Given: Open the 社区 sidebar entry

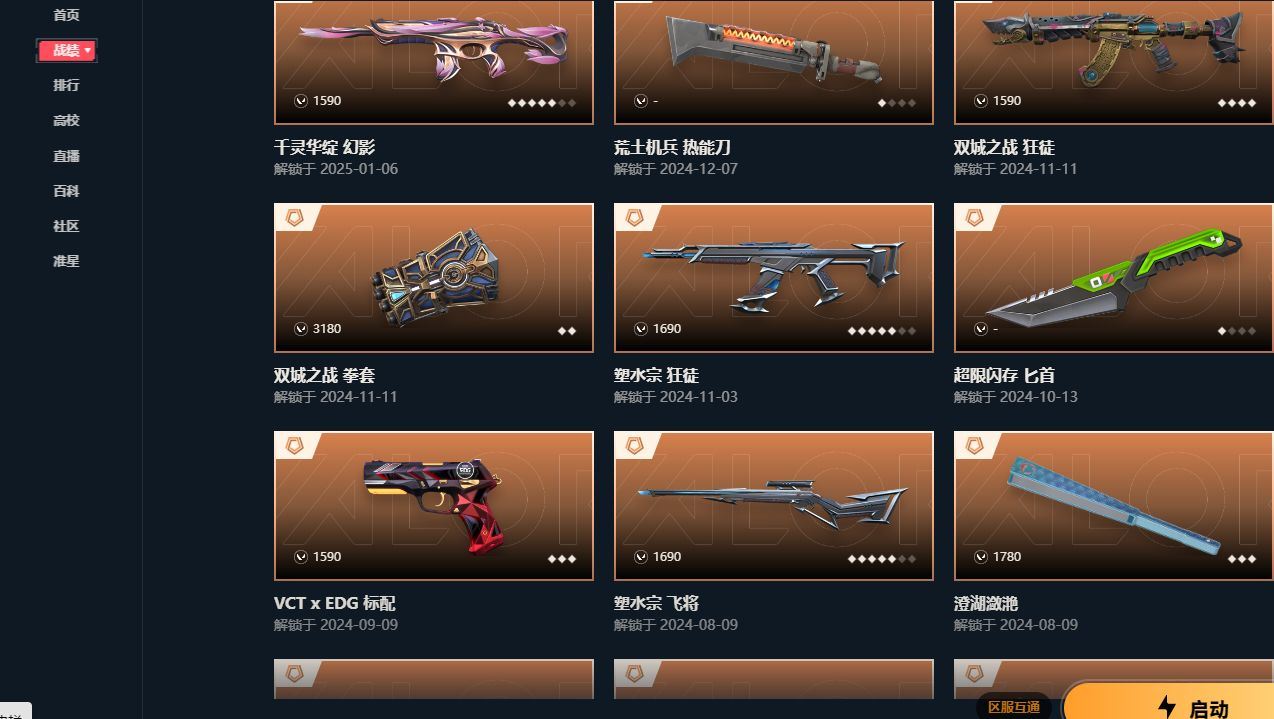Looking at the screenshot, I should pyautogui.click(x=66, y=226).
